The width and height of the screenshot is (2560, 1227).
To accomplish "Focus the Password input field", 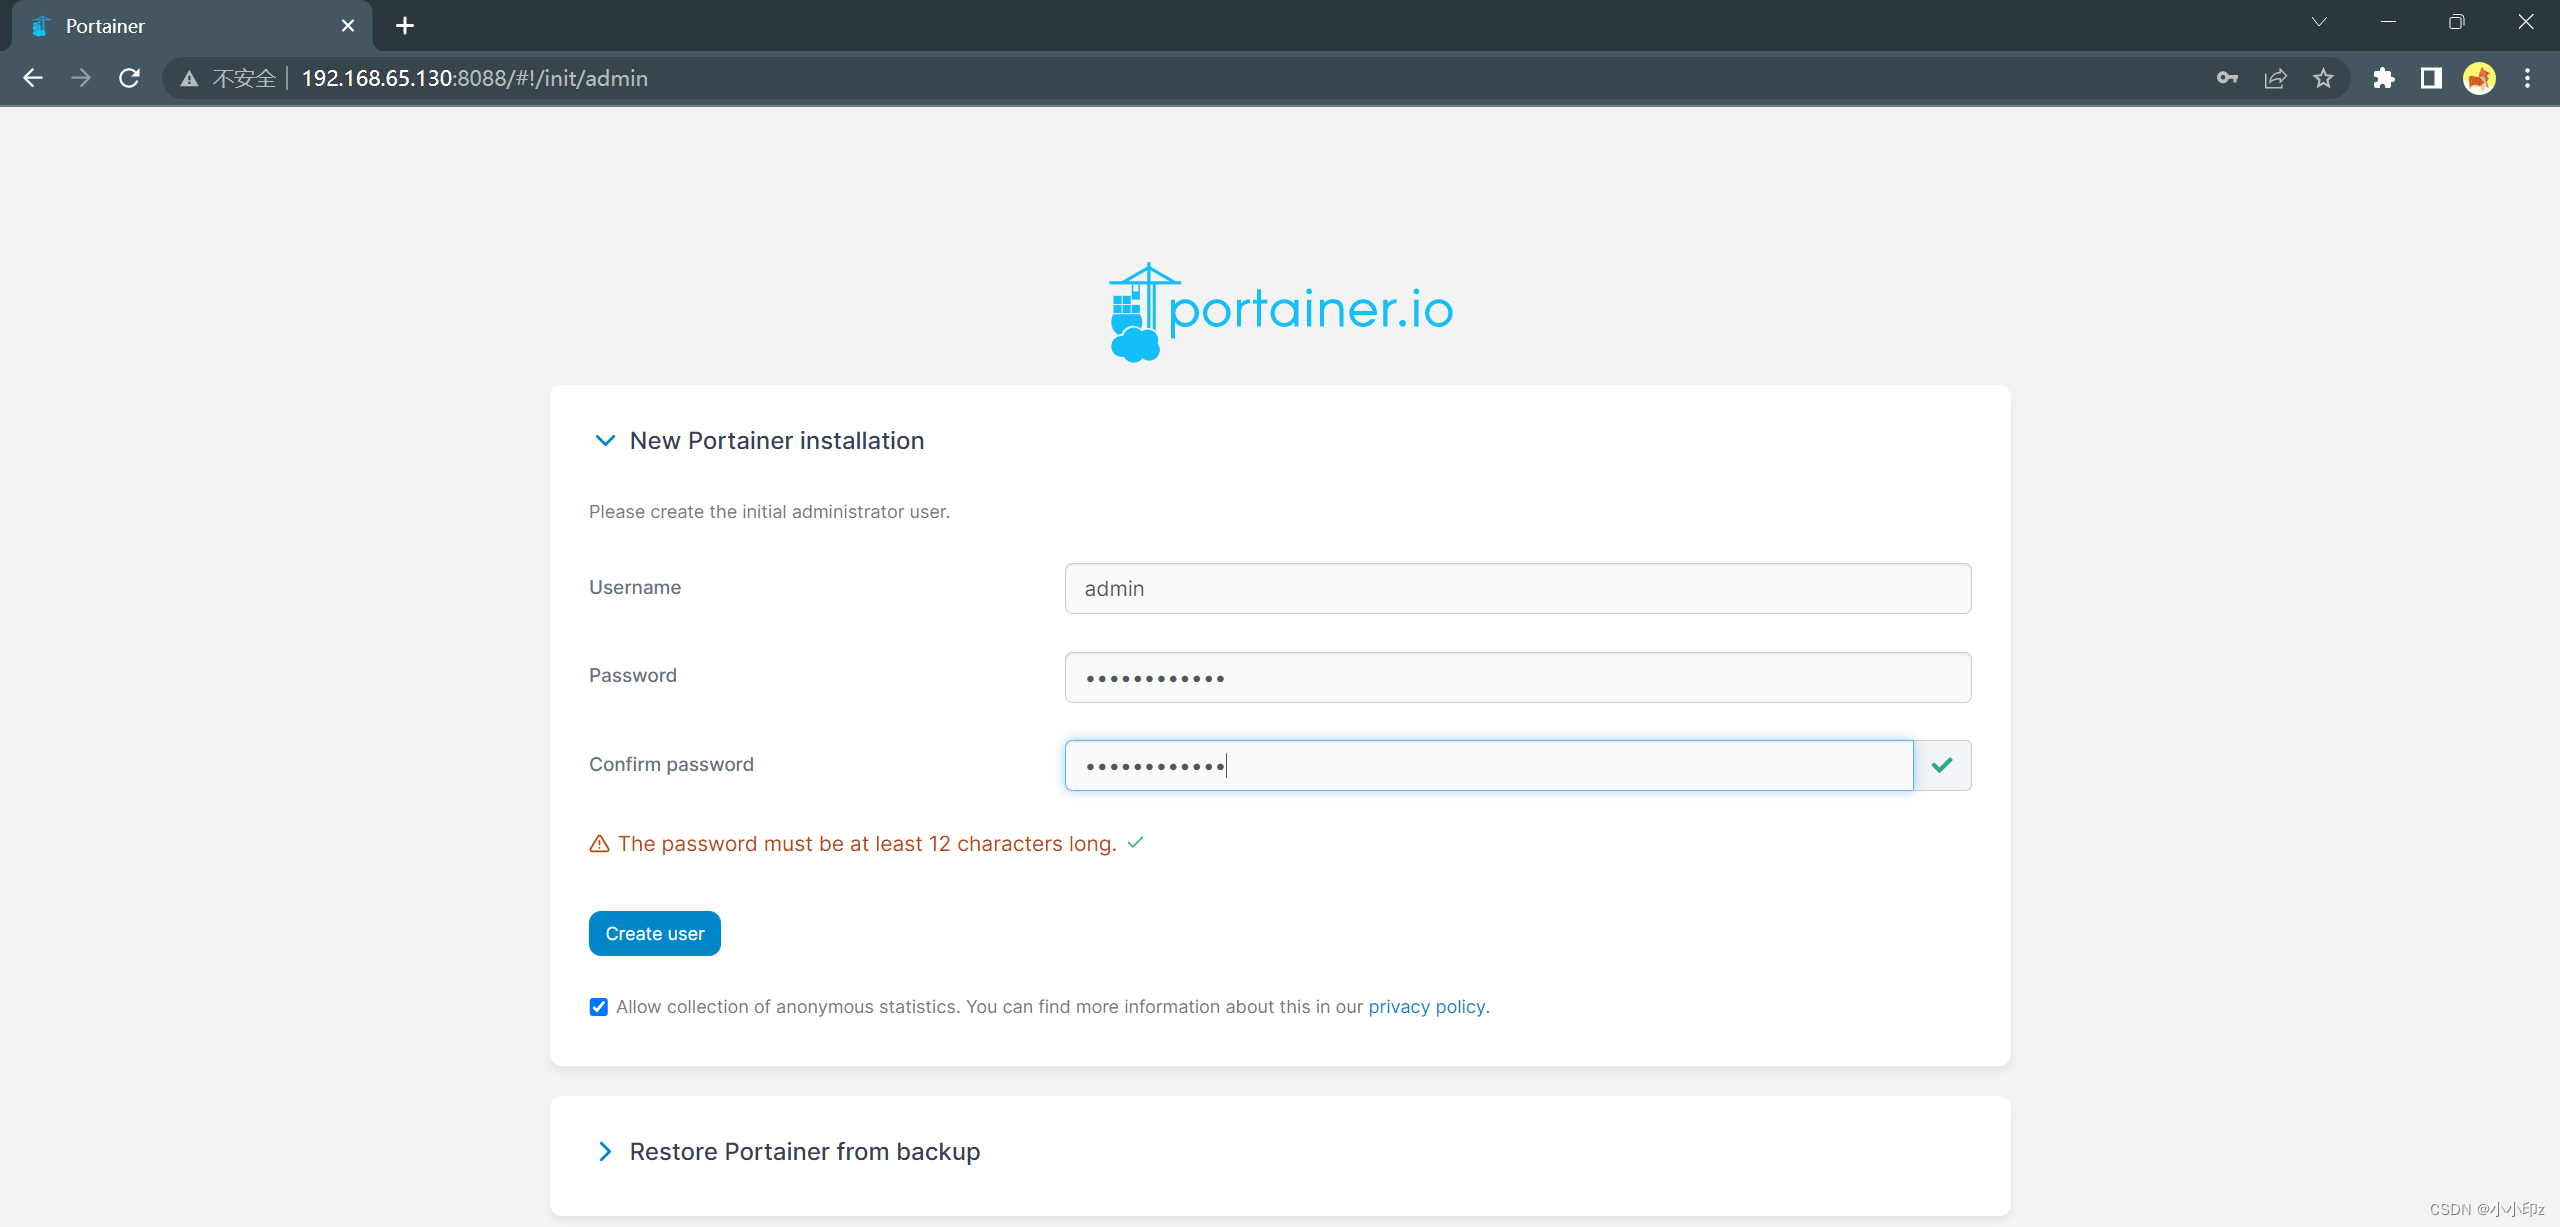I will (1517, 678).
